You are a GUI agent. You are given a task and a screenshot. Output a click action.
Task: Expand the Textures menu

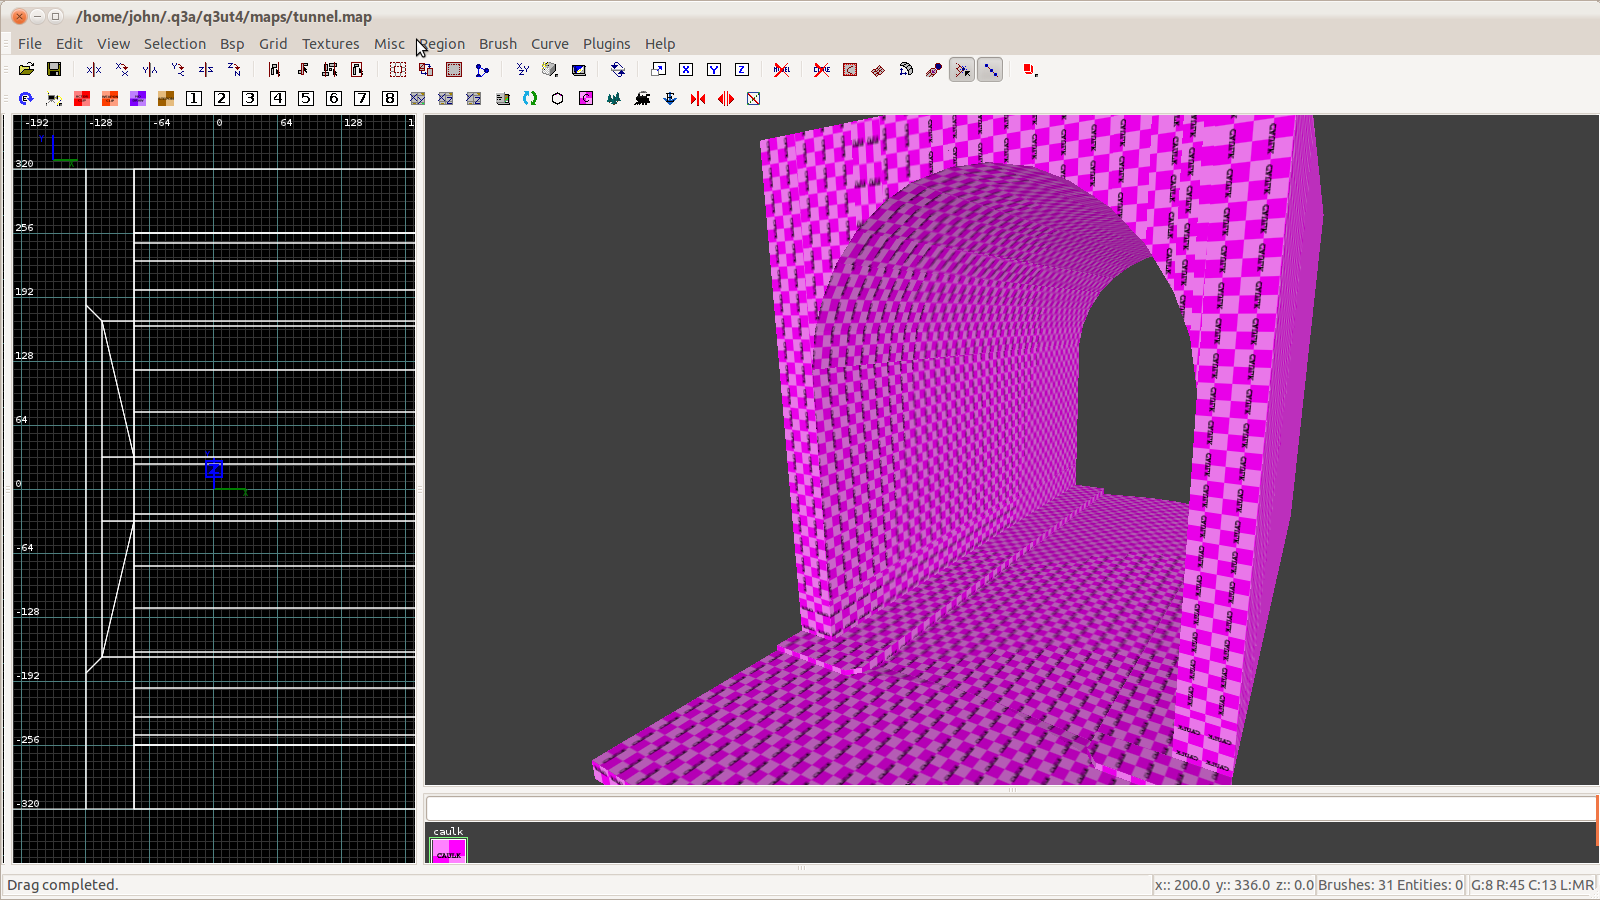[330, 44]
